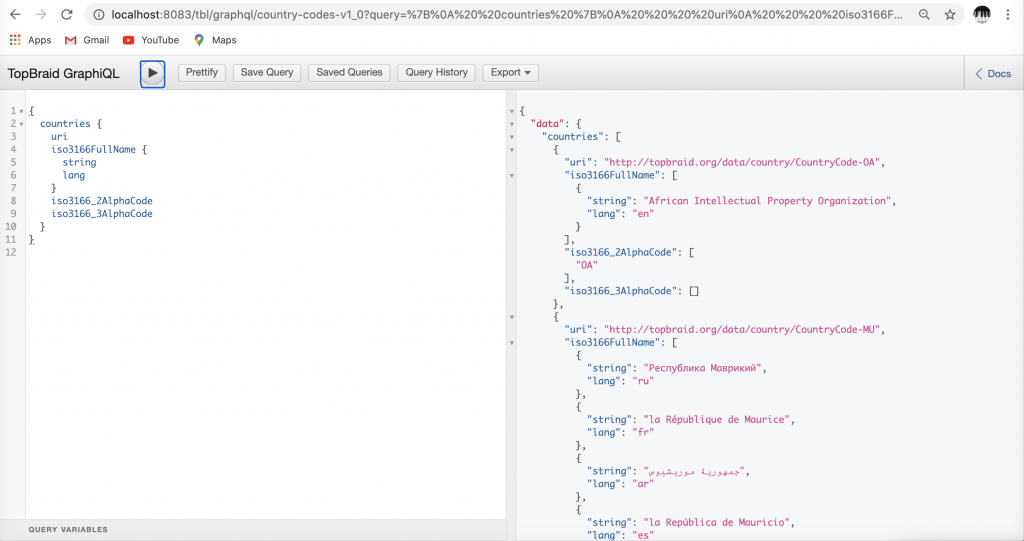The height and width of the screenshot is (541, 1024).
Task: Reload the current page
Action: (67, 14)
